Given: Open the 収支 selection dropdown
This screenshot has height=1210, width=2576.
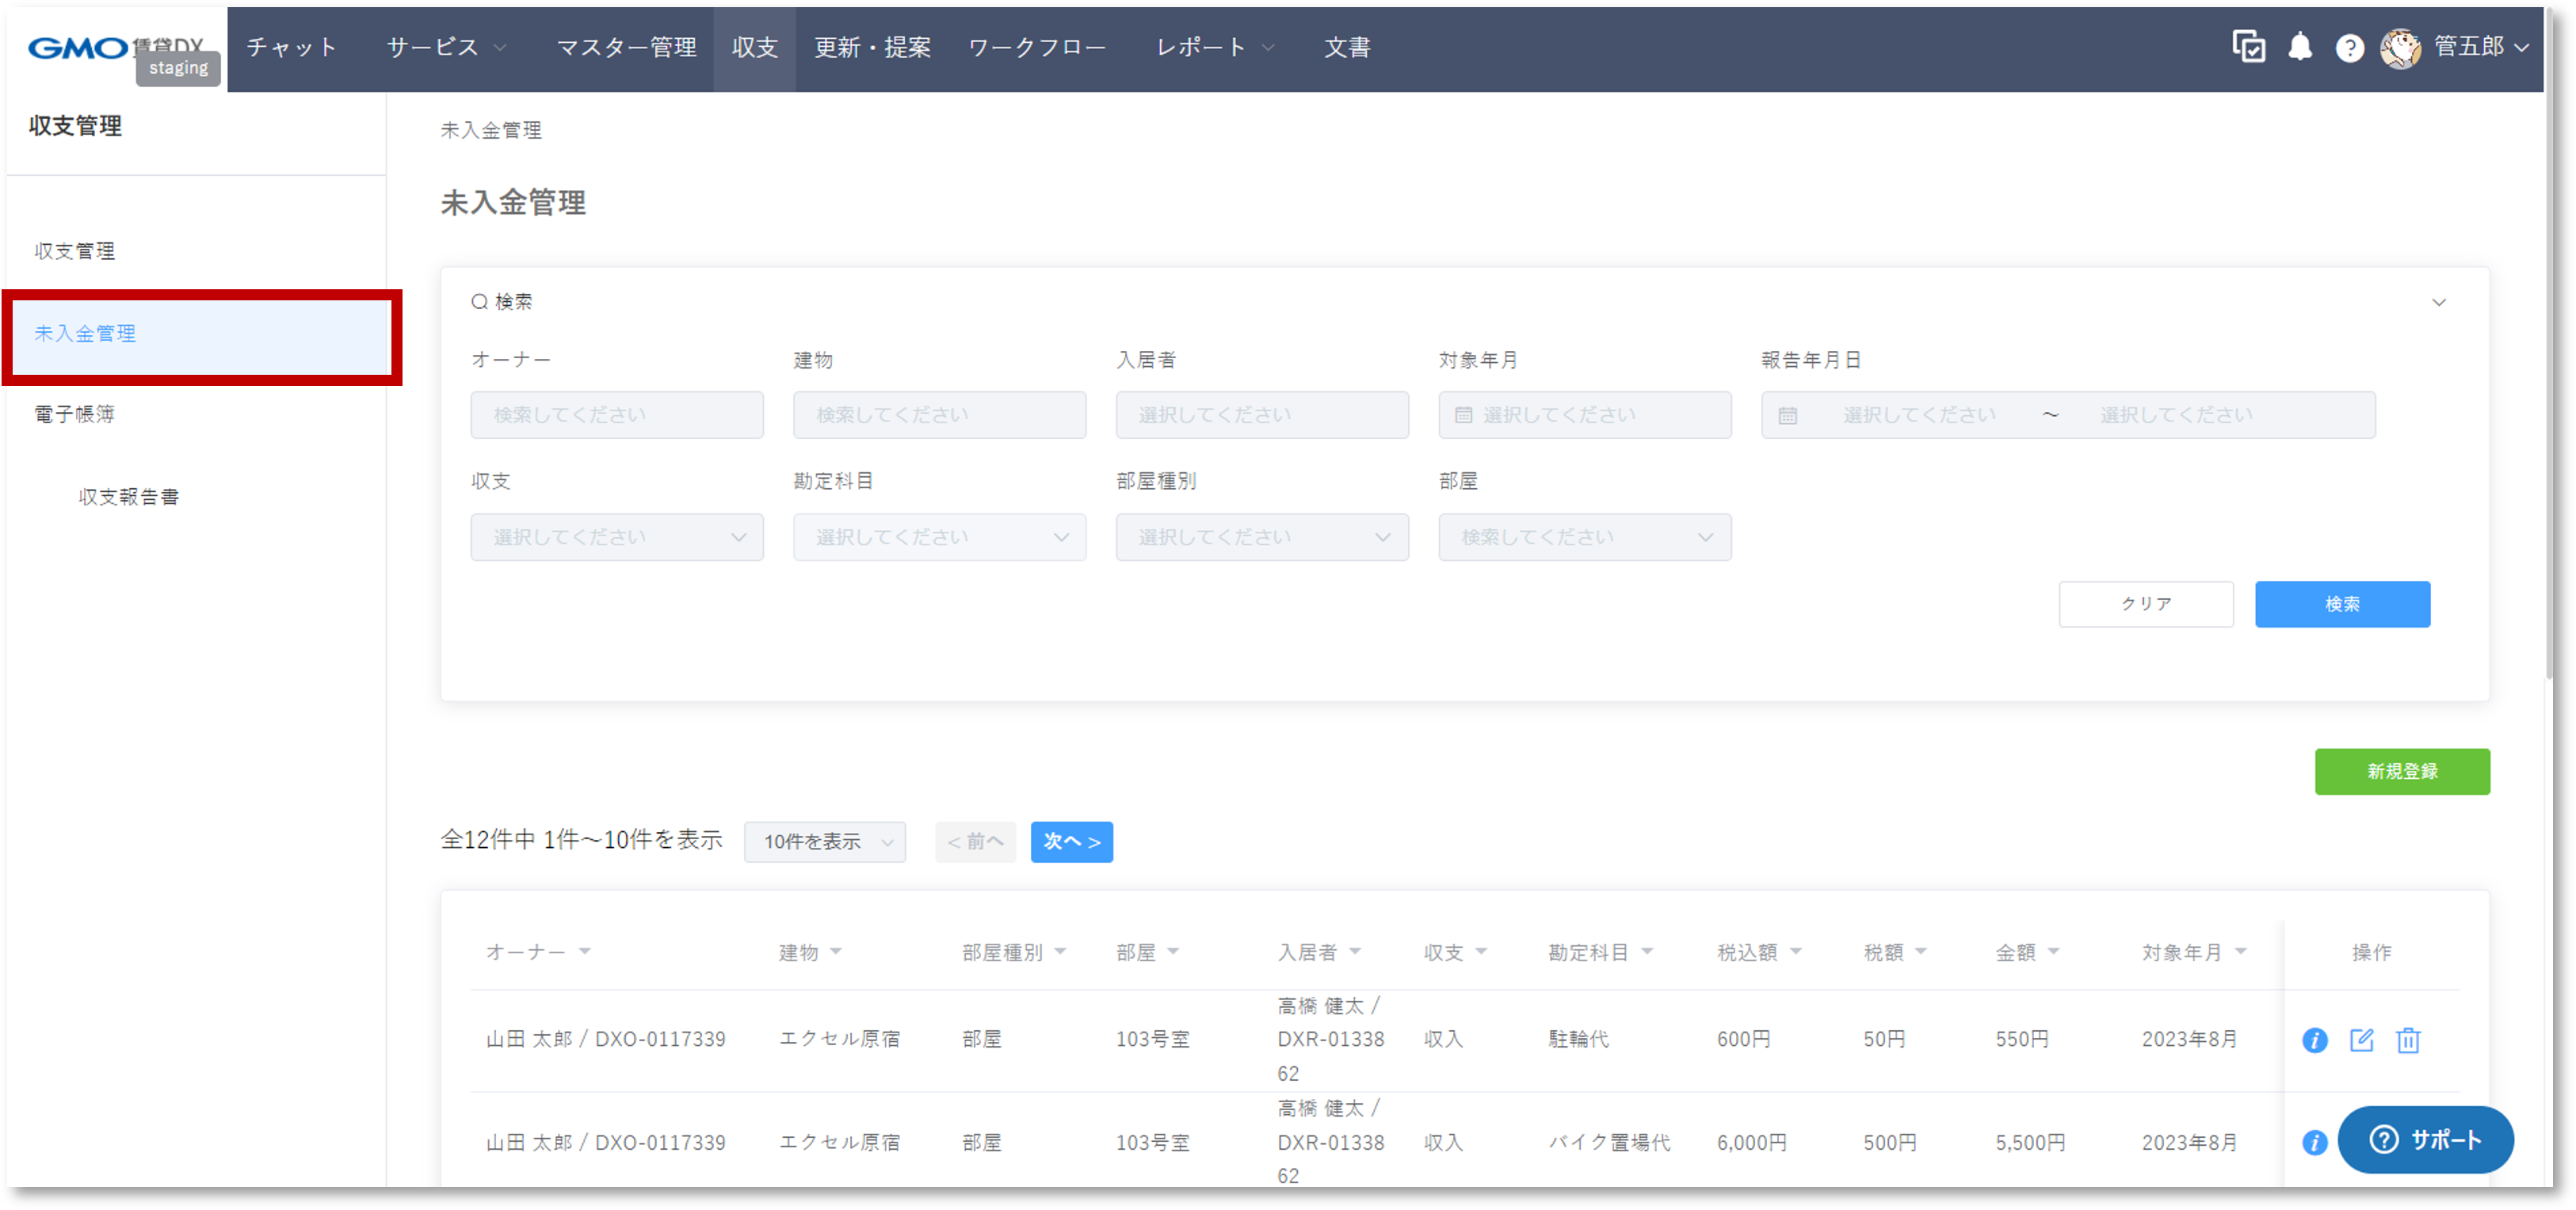Looking at the screenshot, I should coord(617,537).
